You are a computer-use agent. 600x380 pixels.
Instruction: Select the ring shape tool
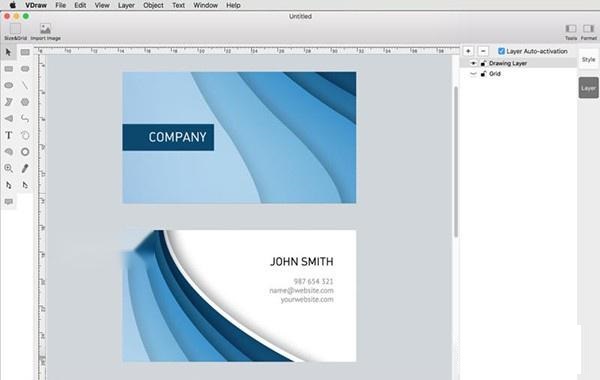point(25,152)
